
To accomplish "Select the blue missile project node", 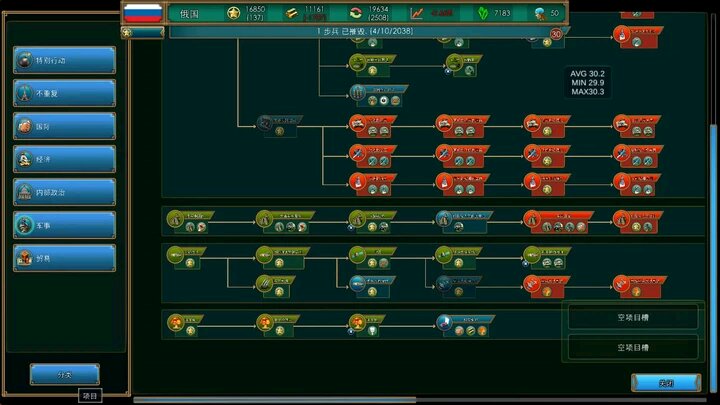I will coord(372,287).
